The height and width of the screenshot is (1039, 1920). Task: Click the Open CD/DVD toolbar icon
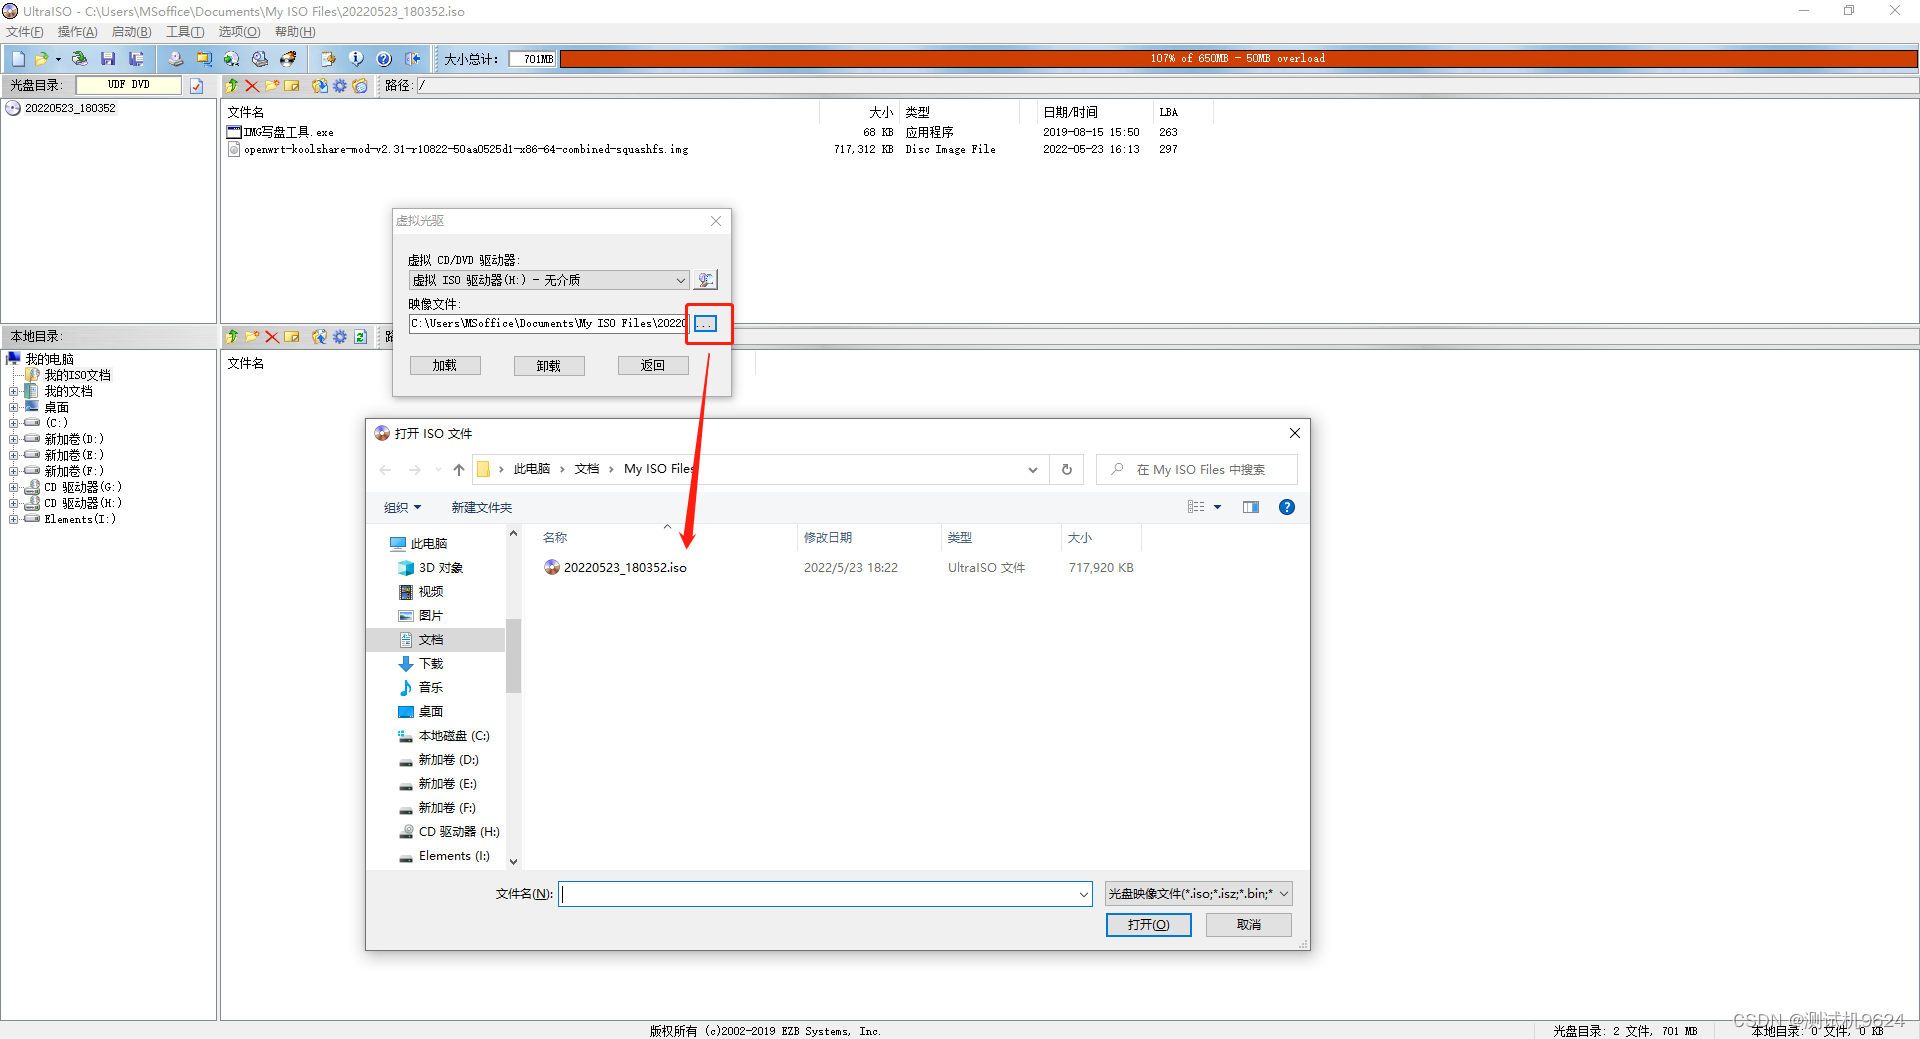point(79,59)
